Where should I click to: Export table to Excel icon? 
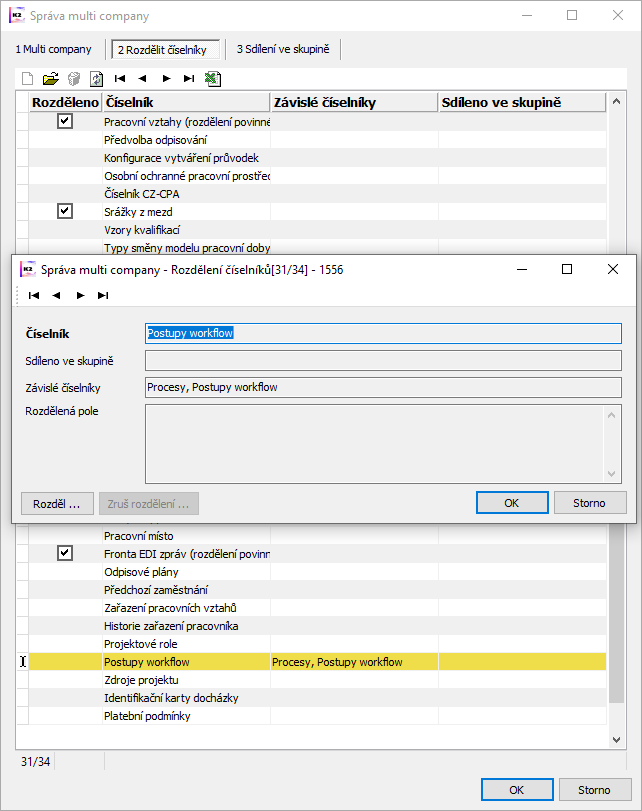[213, 79]
